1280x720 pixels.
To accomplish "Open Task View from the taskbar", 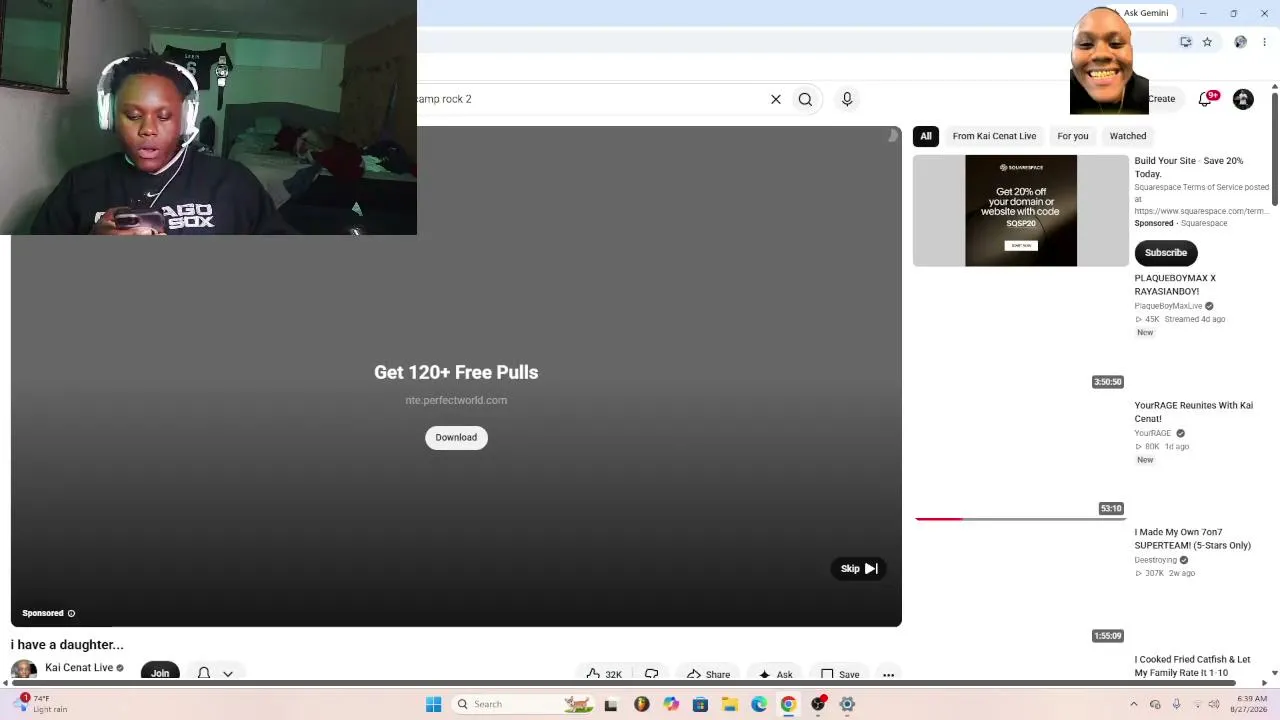I will pyautogui.click(x=611, y=704).
